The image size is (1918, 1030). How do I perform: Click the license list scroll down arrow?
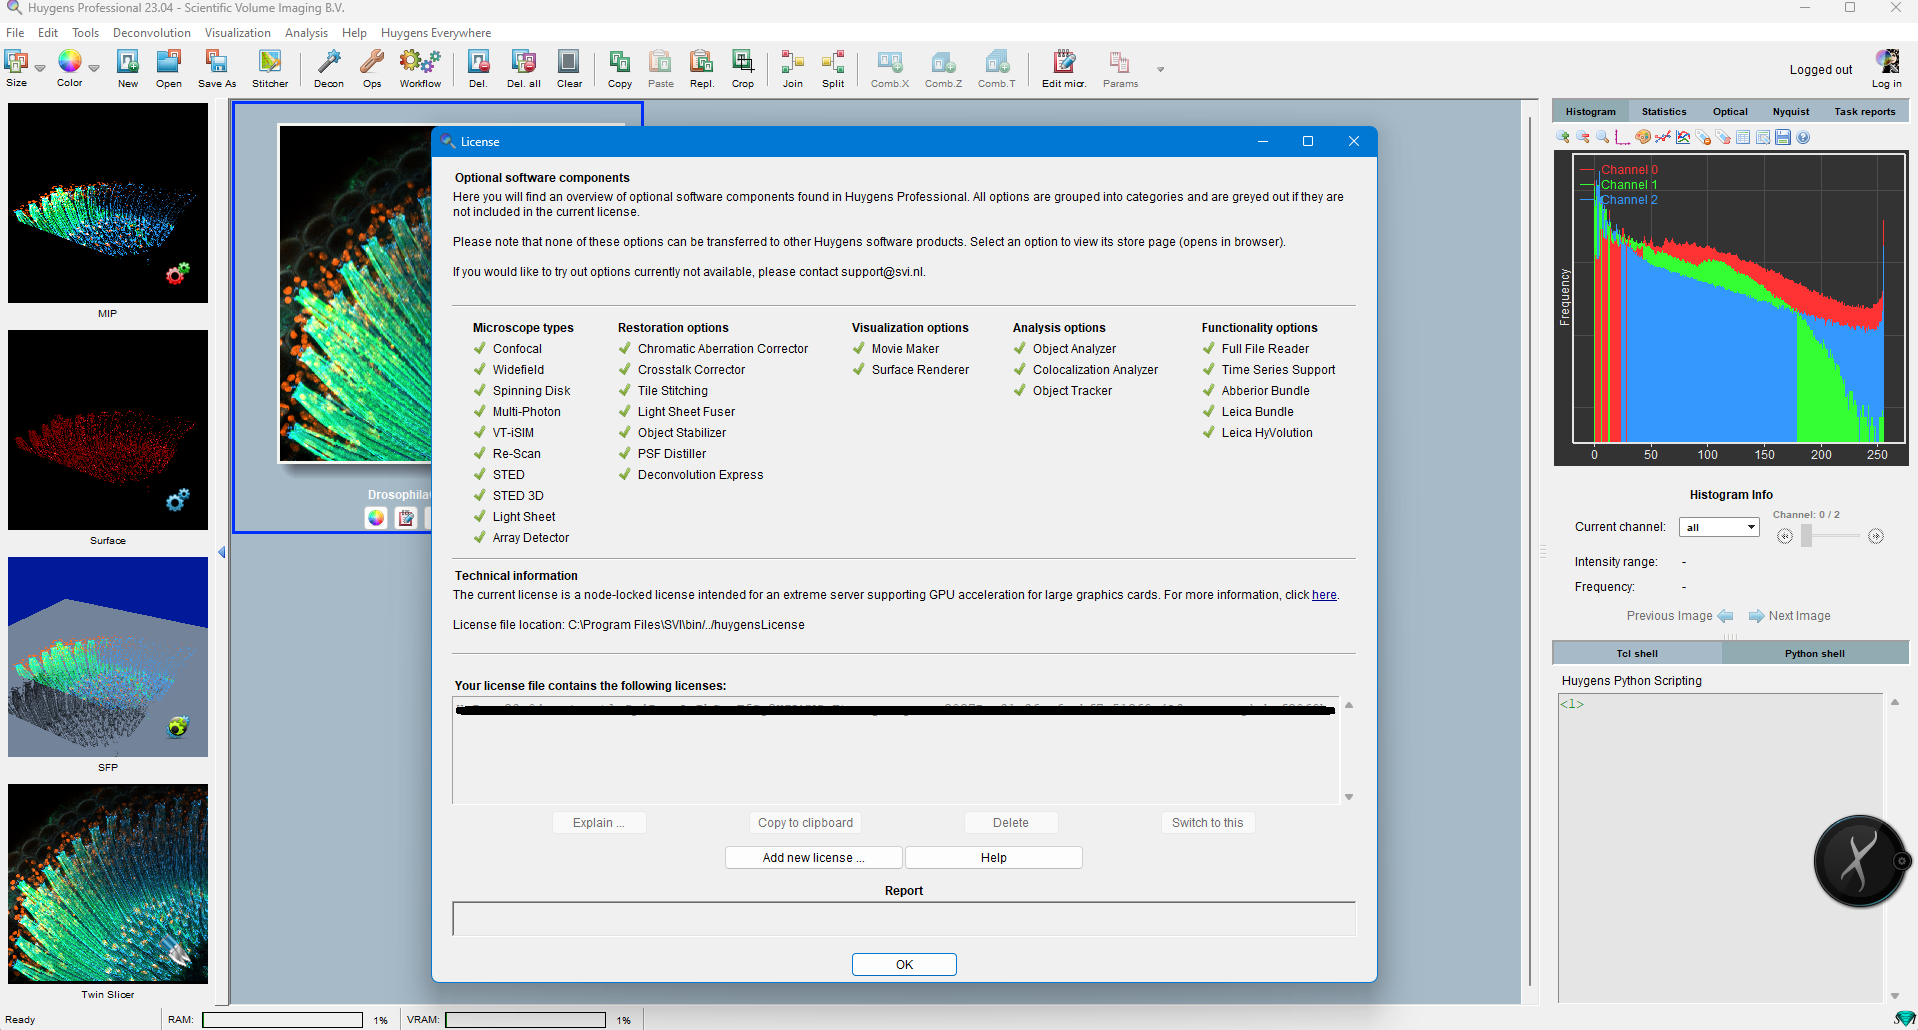(1349, 797)
